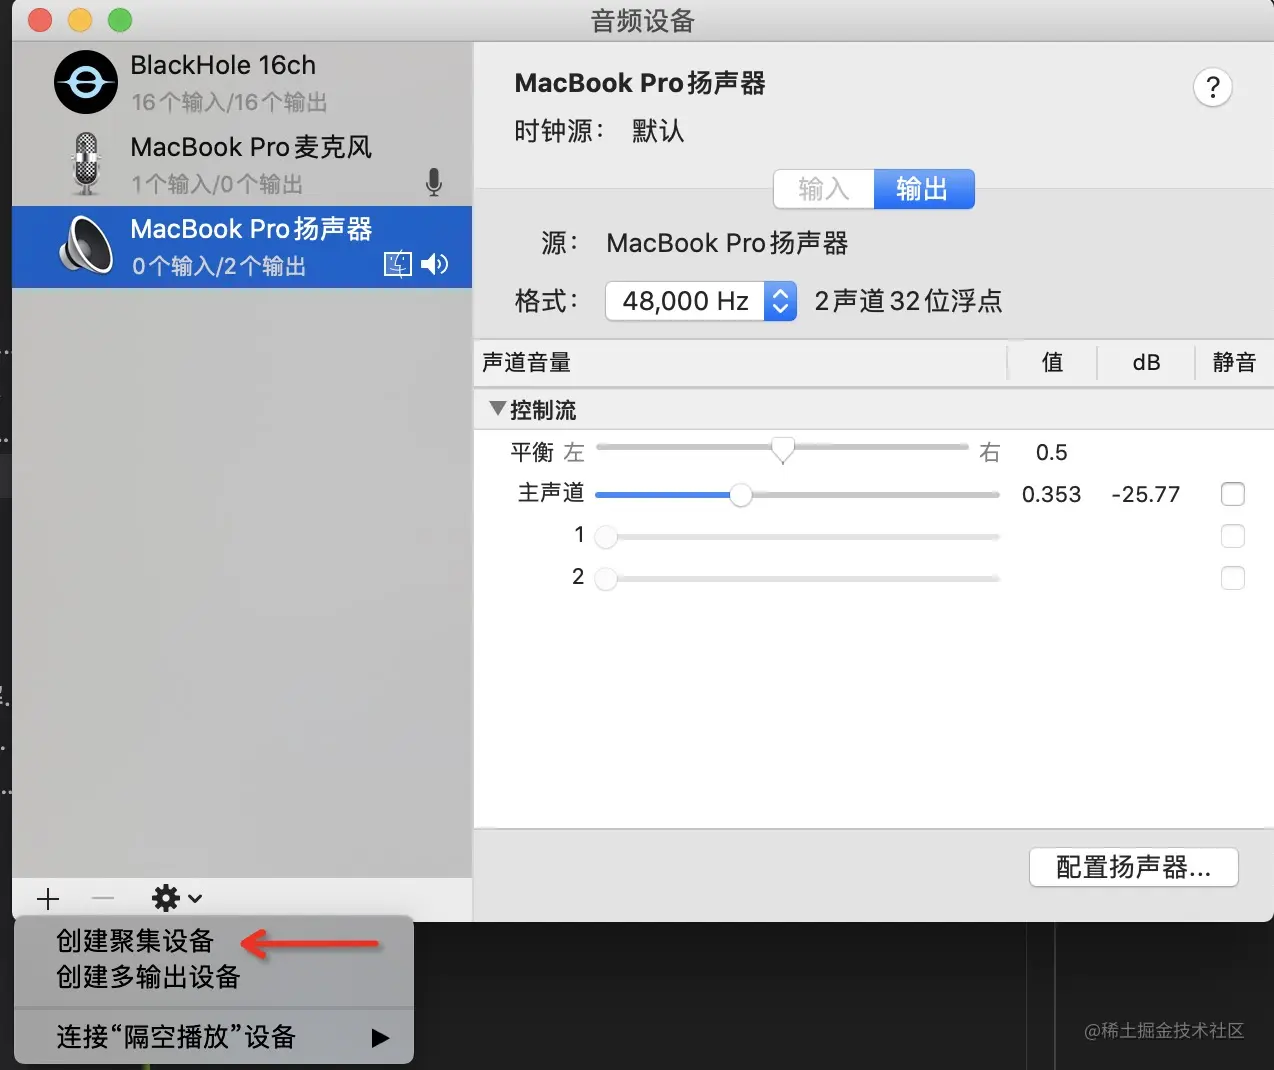Click the channel 2 volume slider
The image size is (1274, 1070).
pos(798,579)
